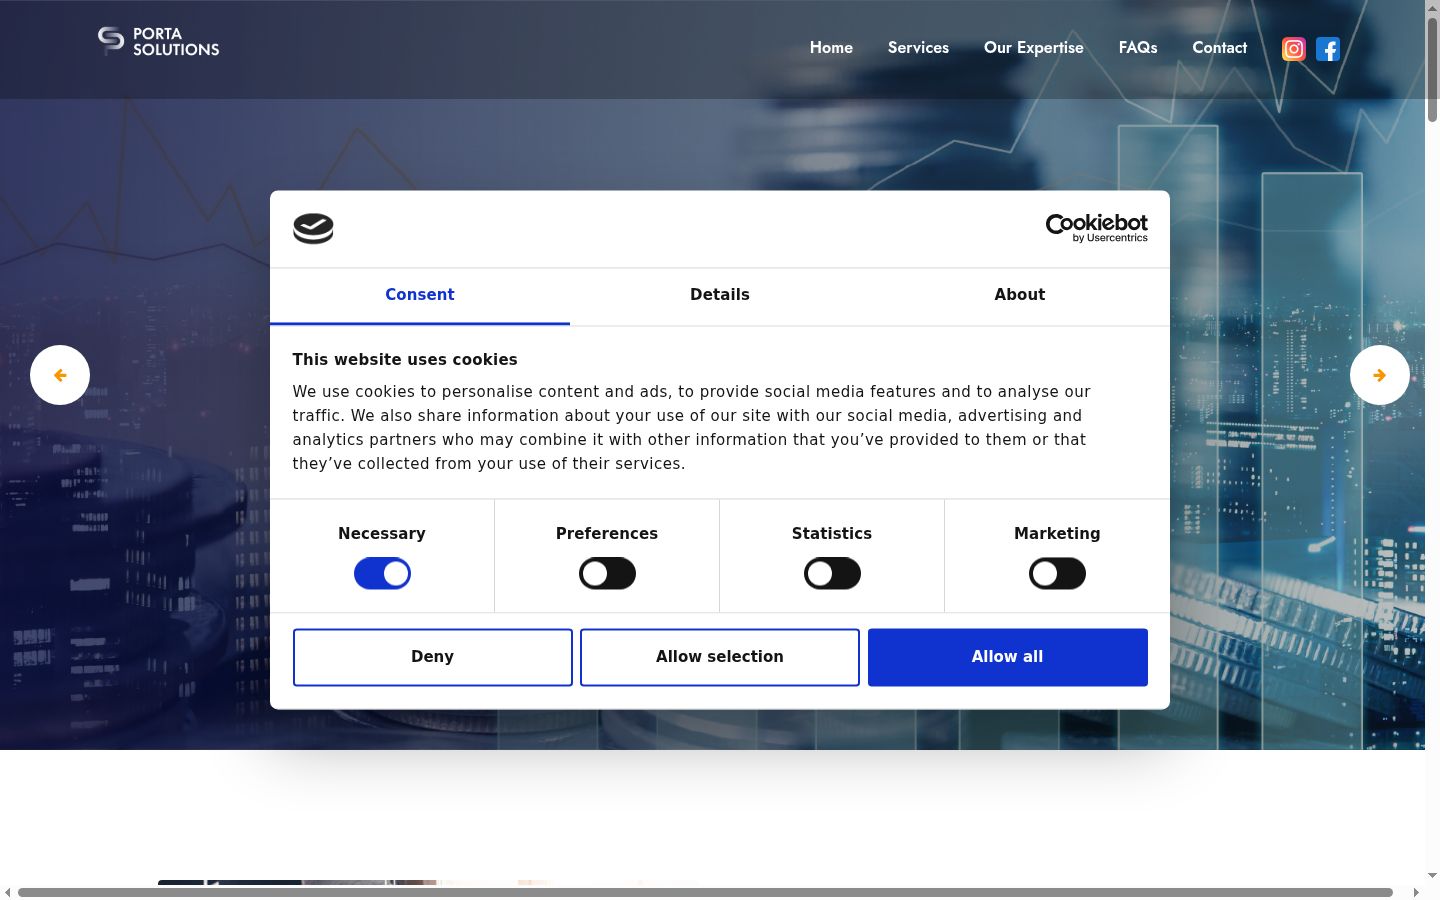Open the Home menu item
The height and width of the screenshot is (900, 1440).
coord(831,48)
